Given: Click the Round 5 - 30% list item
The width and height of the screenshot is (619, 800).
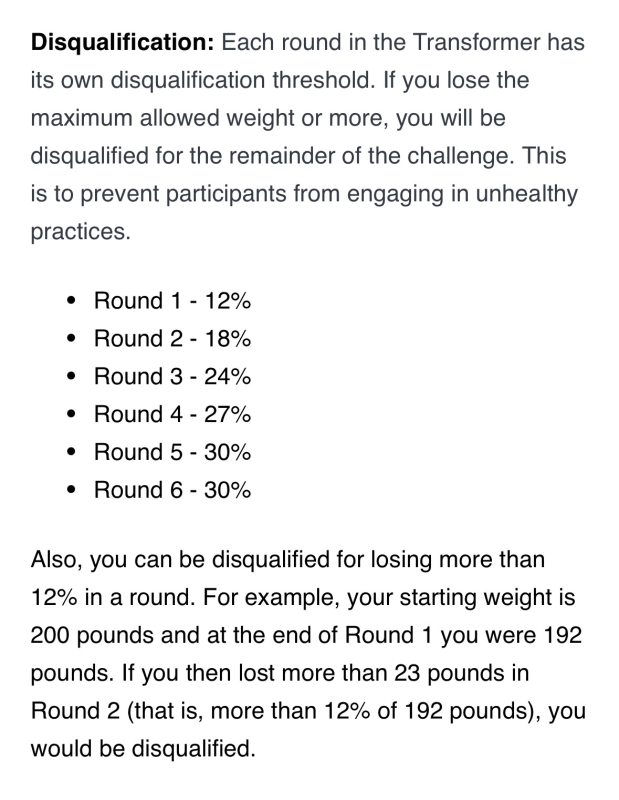Looking at the screenshot, I should 171,452.
